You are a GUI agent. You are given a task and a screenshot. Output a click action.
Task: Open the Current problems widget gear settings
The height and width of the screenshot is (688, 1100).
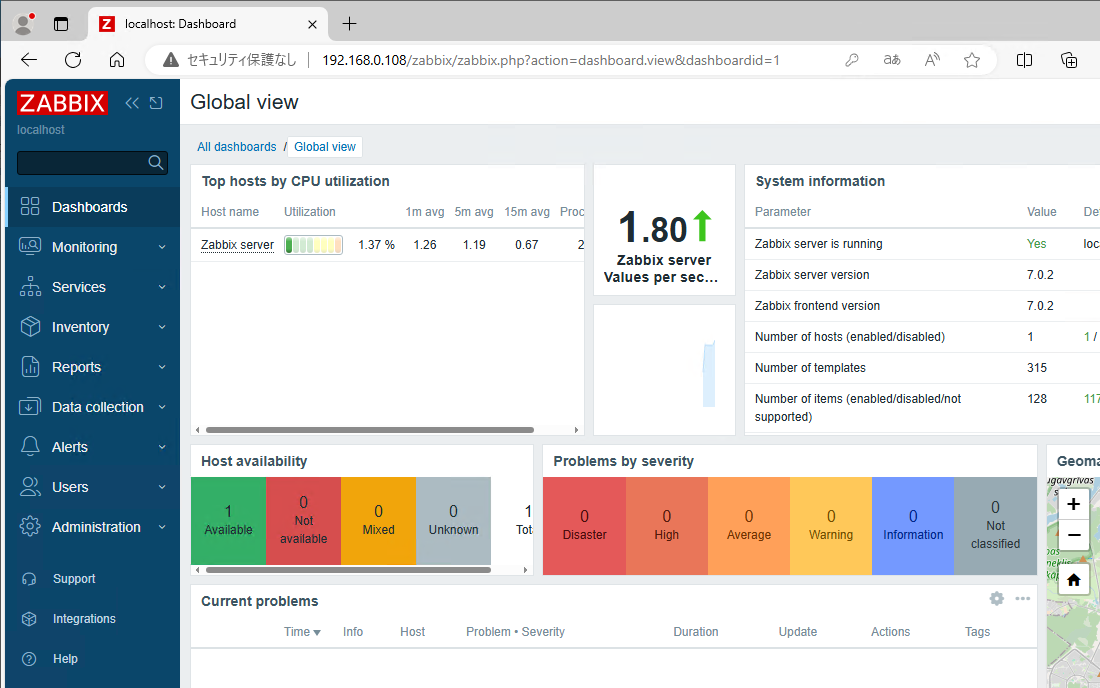996,598
